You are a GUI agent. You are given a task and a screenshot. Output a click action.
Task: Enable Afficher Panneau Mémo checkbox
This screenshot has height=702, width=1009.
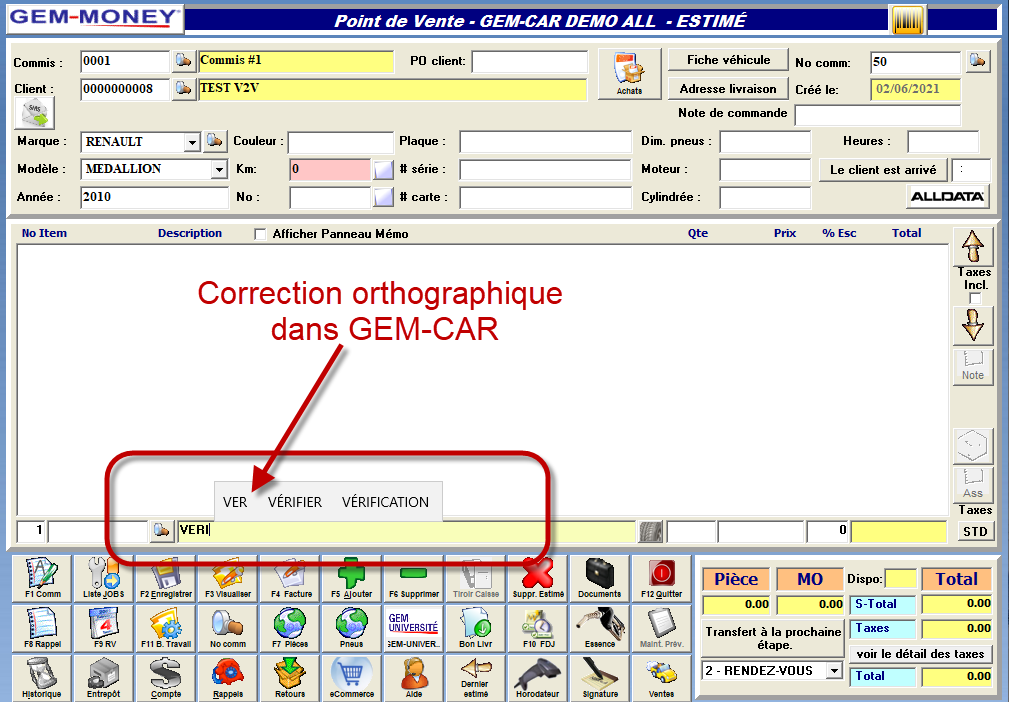(260, 234)
